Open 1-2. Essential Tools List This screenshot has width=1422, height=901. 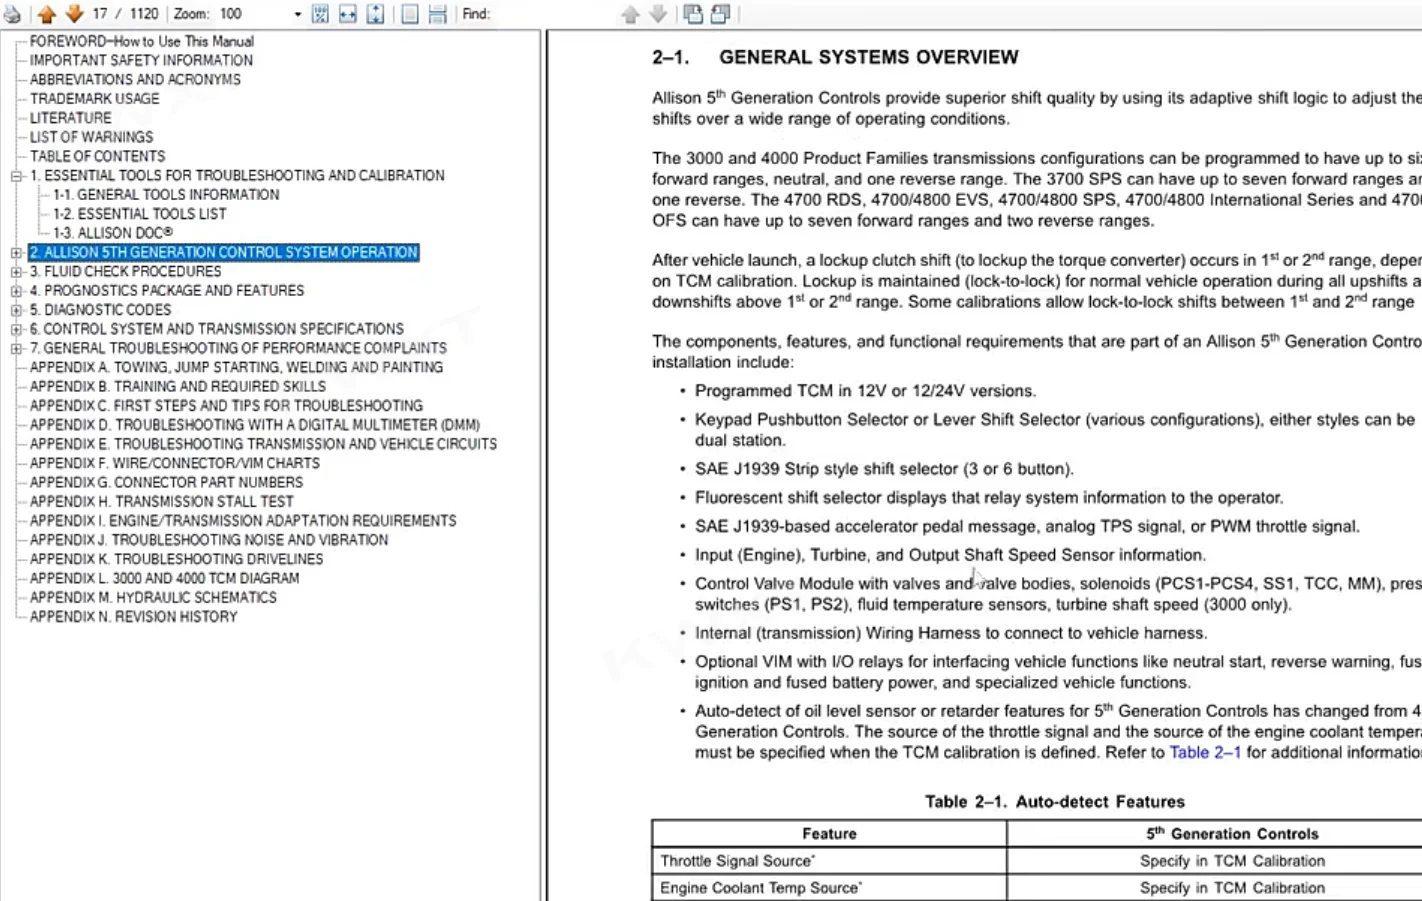click(x=139, y=213)
